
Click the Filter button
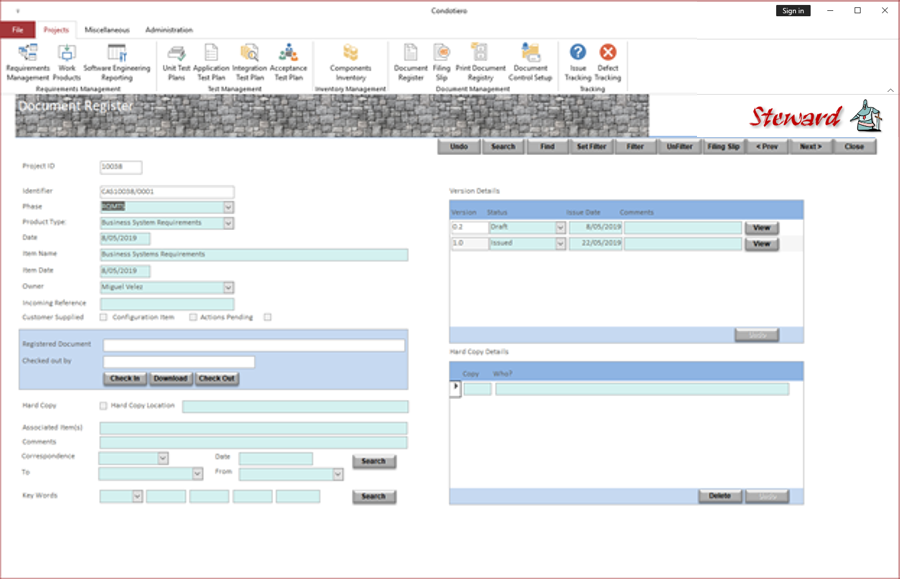(635, 147)
